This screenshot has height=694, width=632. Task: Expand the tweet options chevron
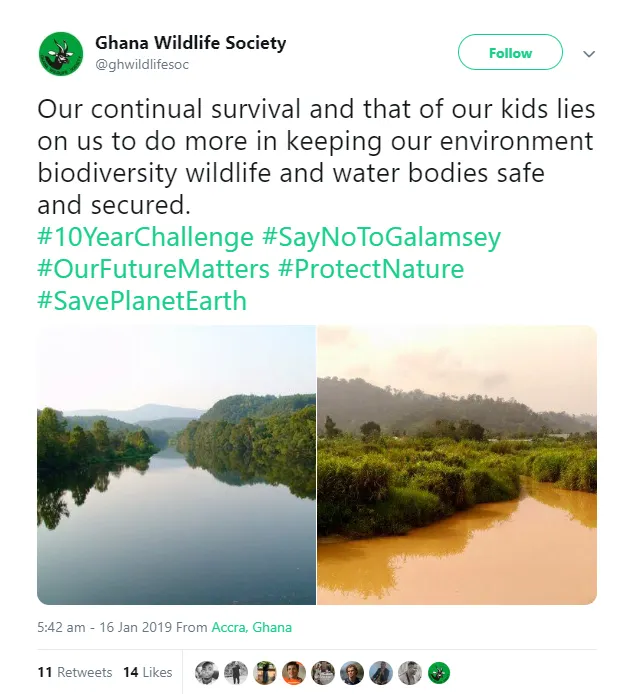(x=589, y=53)
